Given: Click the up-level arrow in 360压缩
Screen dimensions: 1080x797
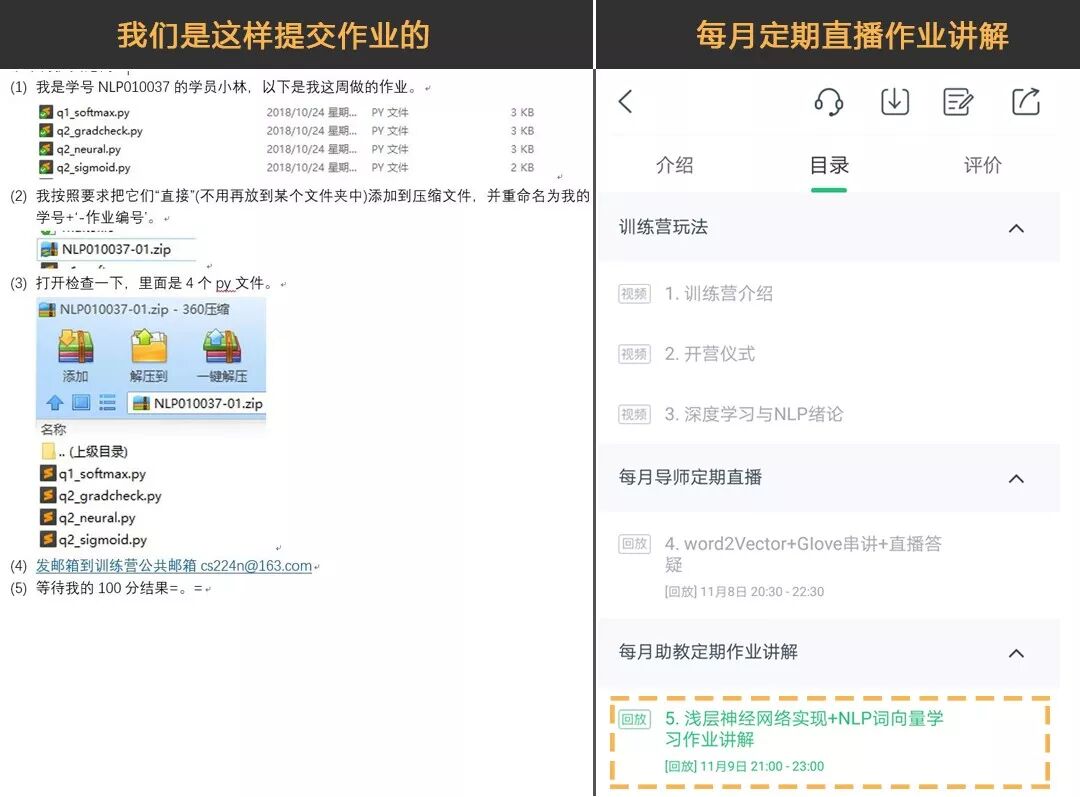Looking at the screenshot, I should (x=54, y=403).
